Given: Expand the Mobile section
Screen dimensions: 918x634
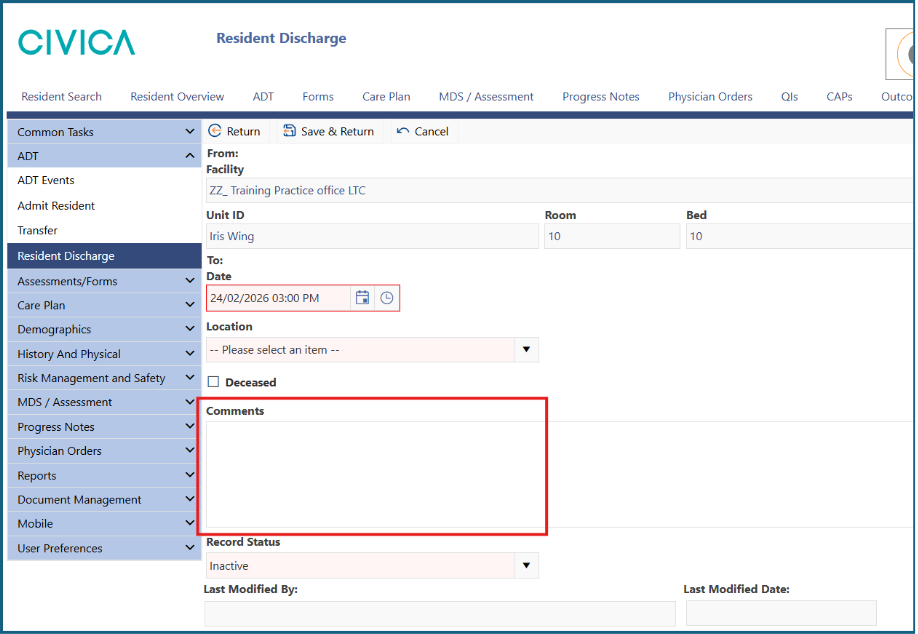Looking at the screenshot, I should pyautogui.click(x=104, y=523).
